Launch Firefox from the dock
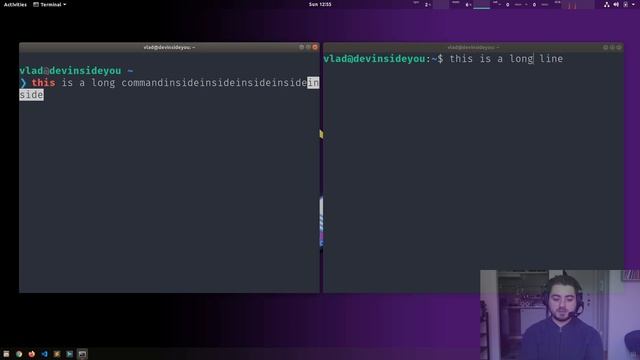This screenshot has height=360, width=640. (32, 354)
